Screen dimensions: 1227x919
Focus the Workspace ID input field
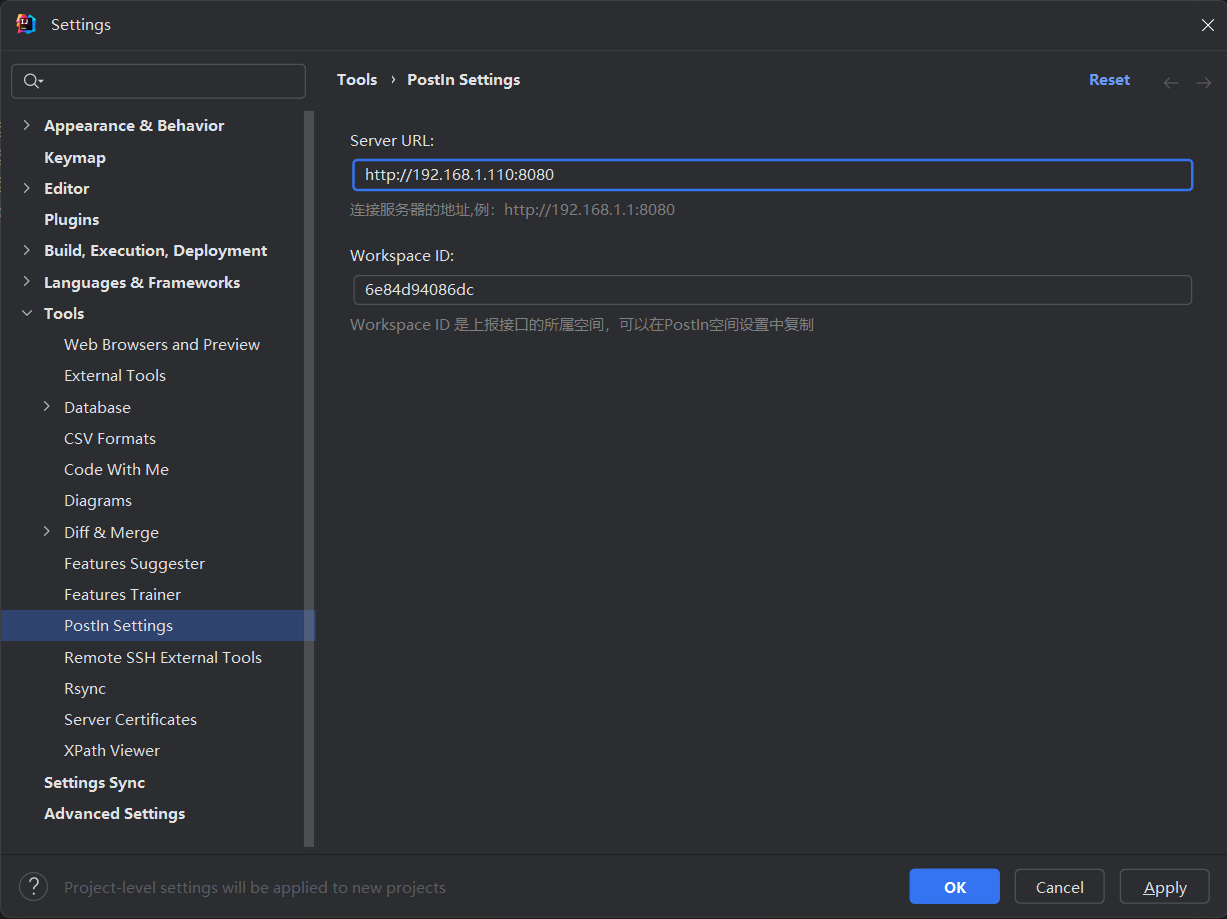click(772, 290)
